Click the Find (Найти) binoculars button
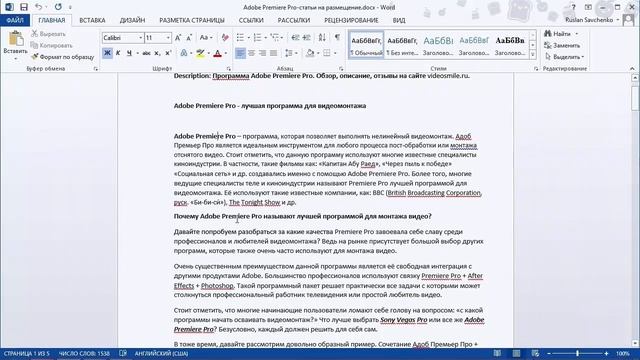The height and width of the screenshot is (360, 640). click(x=558, y=34)
